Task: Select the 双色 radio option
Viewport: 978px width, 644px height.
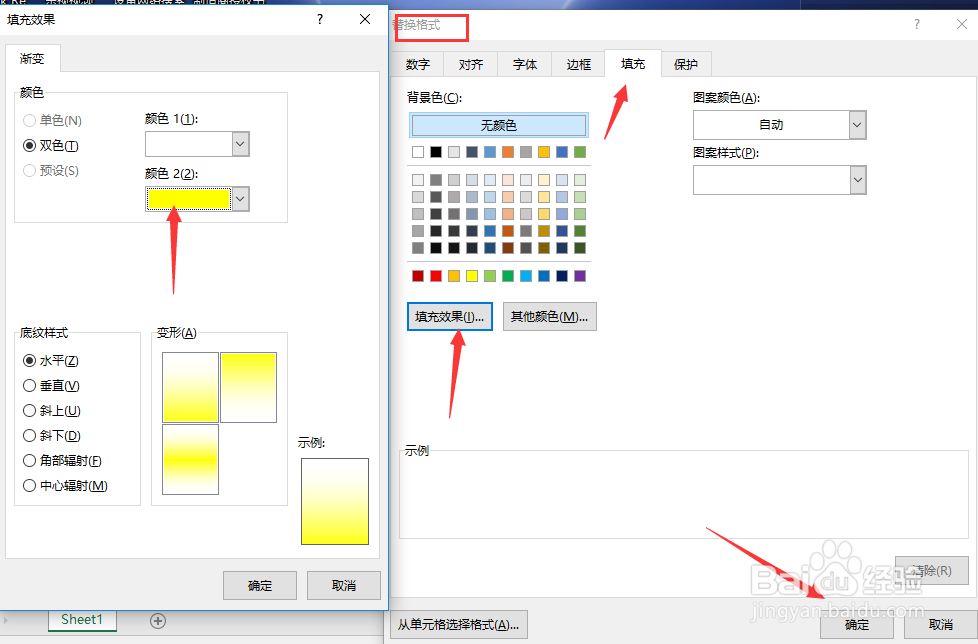Action: 51,145
